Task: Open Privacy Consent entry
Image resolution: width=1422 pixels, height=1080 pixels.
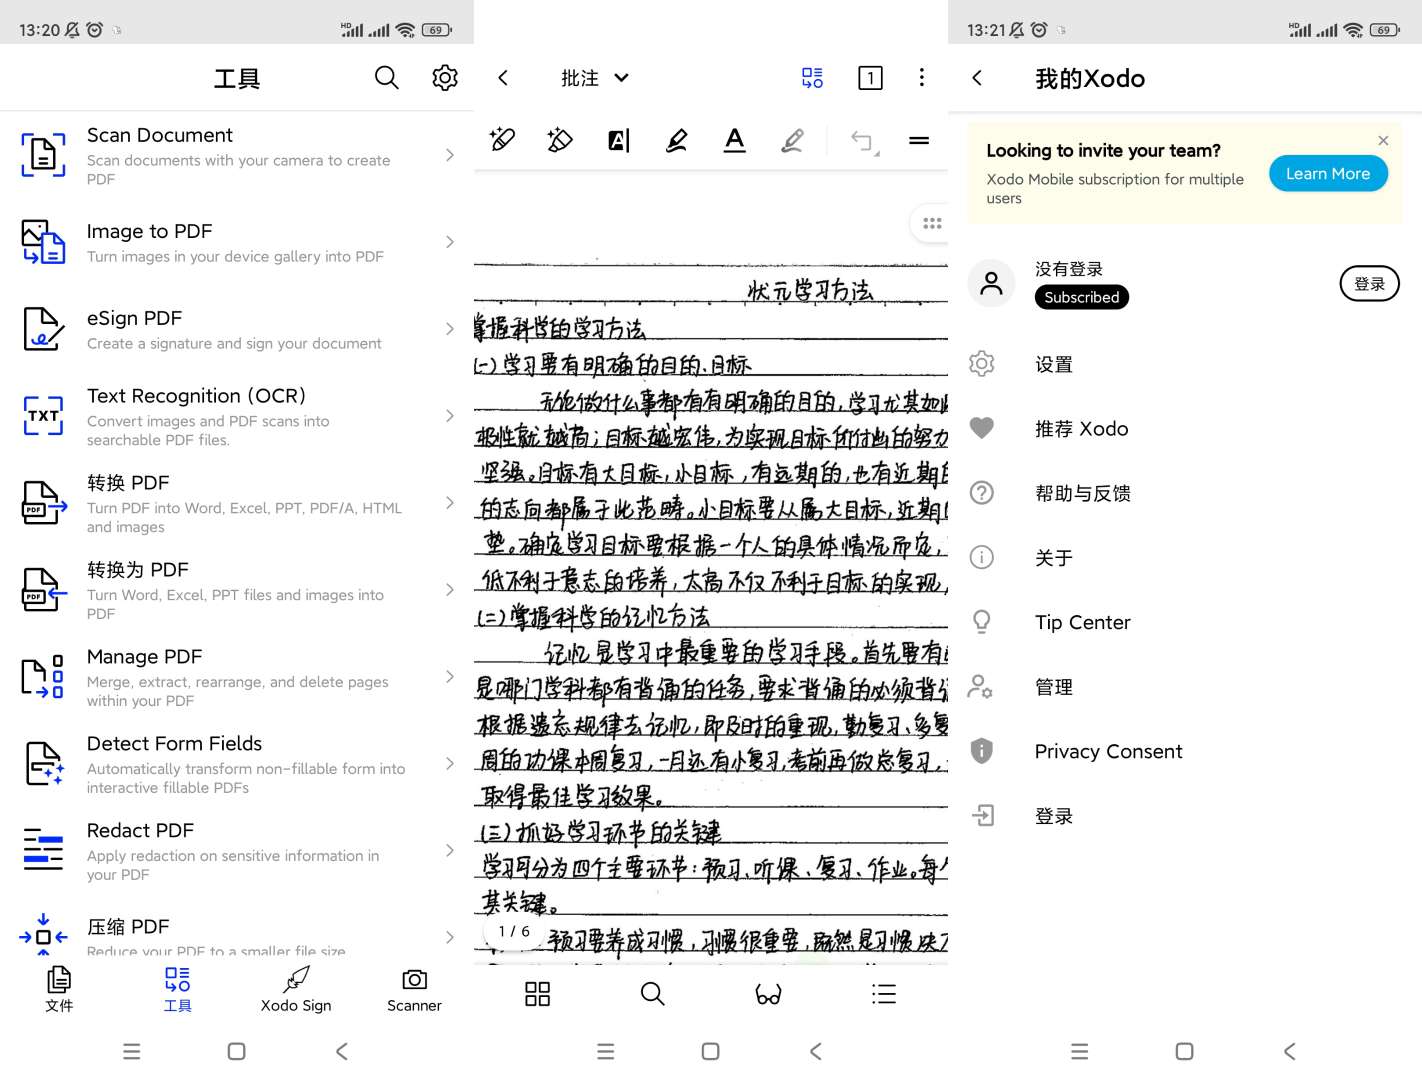Action: [x=1185, y=751]
